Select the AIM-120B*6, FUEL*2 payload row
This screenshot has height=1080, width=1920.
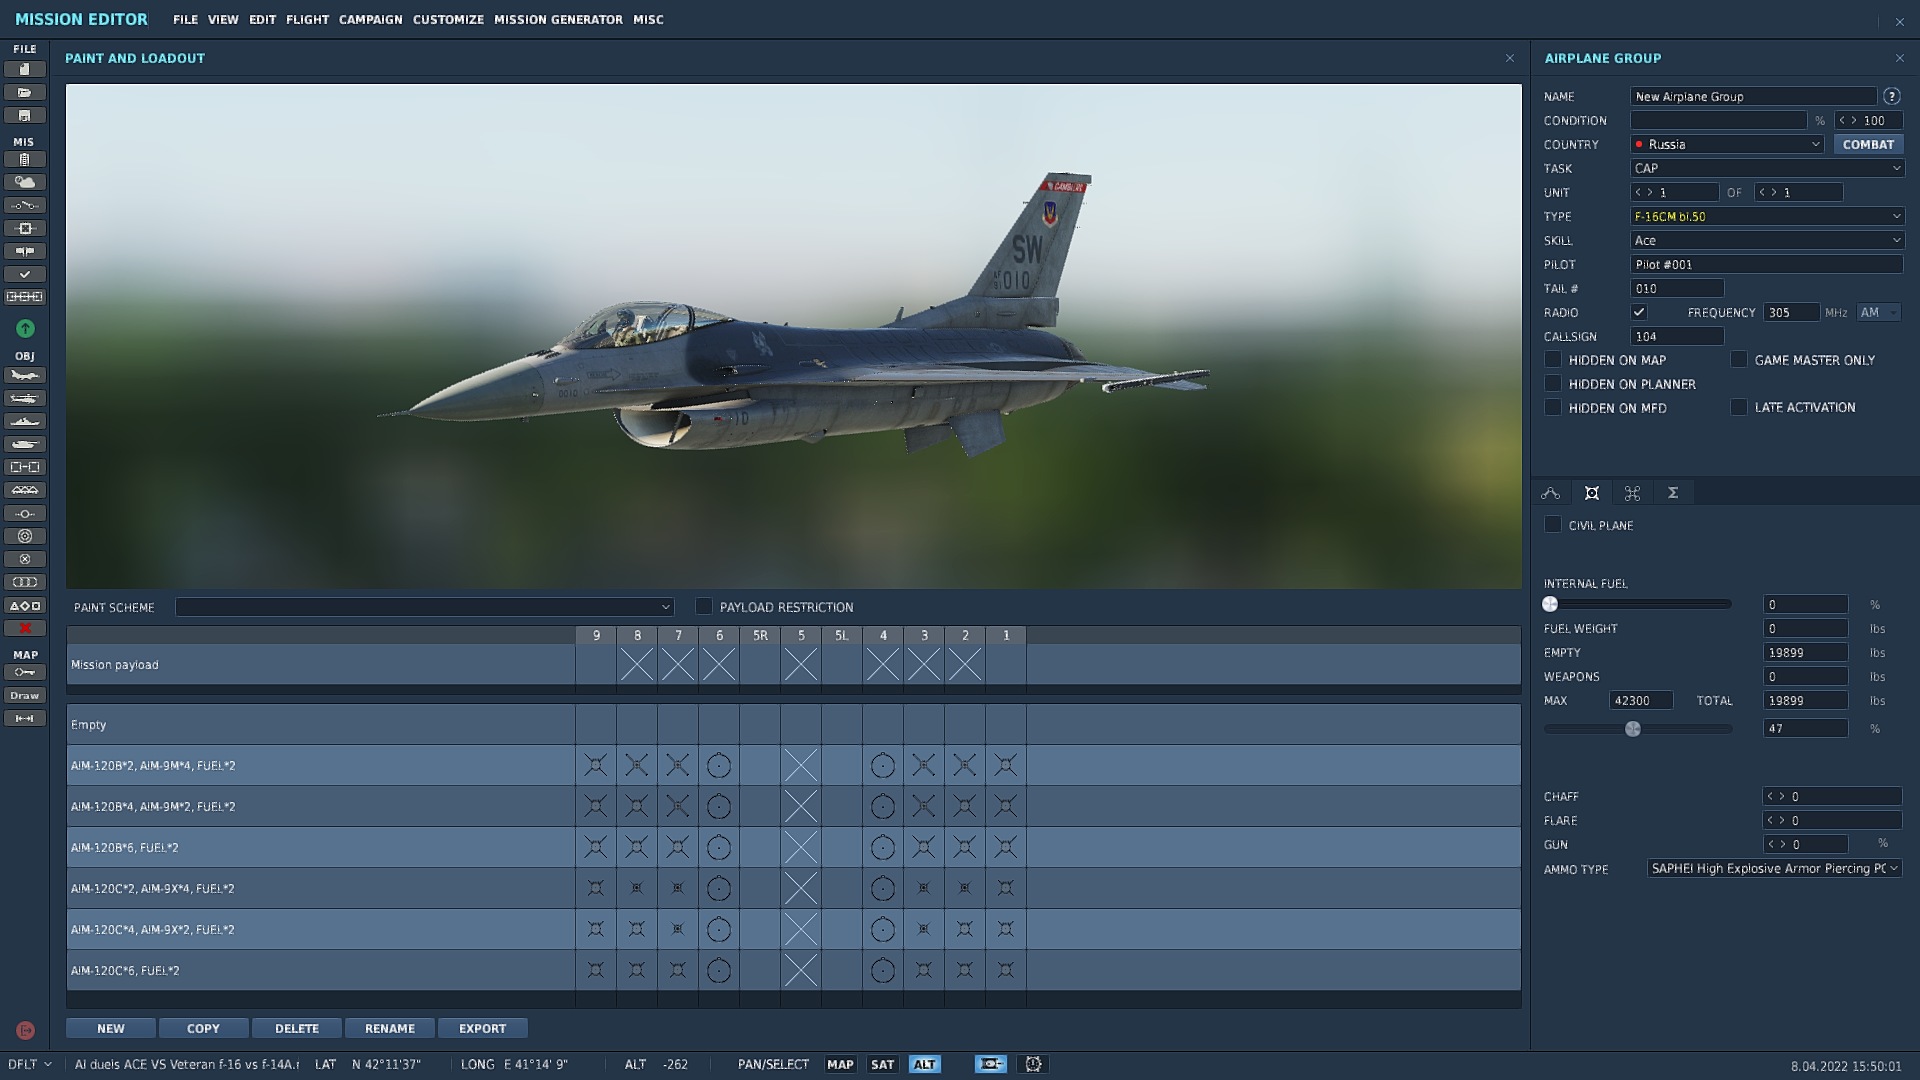point(793,847)
